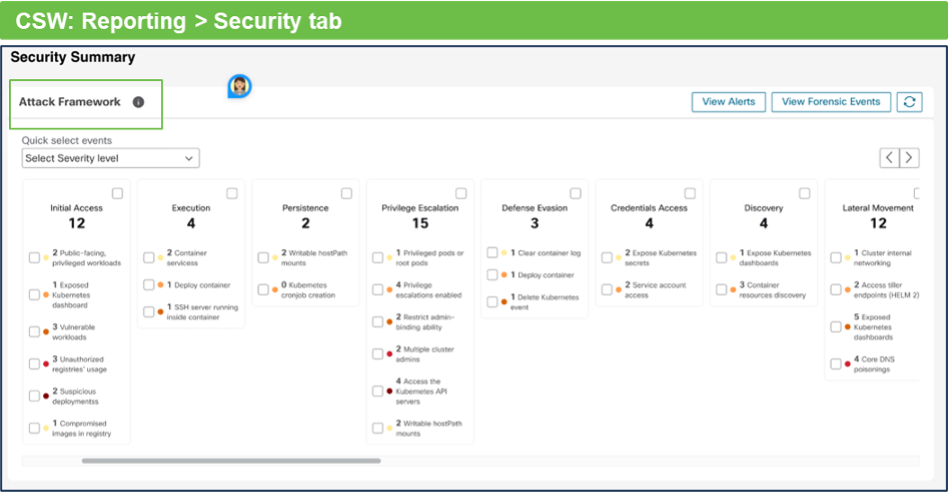Click orange dot beside Deploy container in Execution

click(160, 285)
